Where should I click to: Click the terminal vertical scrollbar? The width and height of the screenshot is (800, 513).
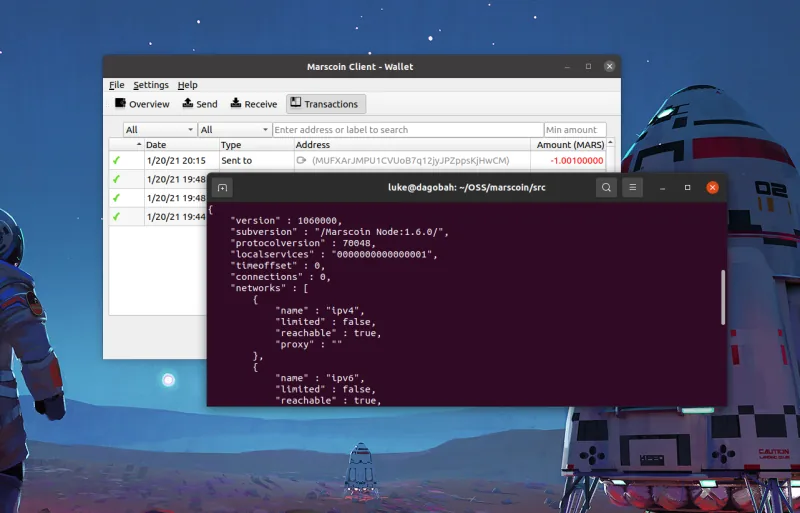point(722,295)
